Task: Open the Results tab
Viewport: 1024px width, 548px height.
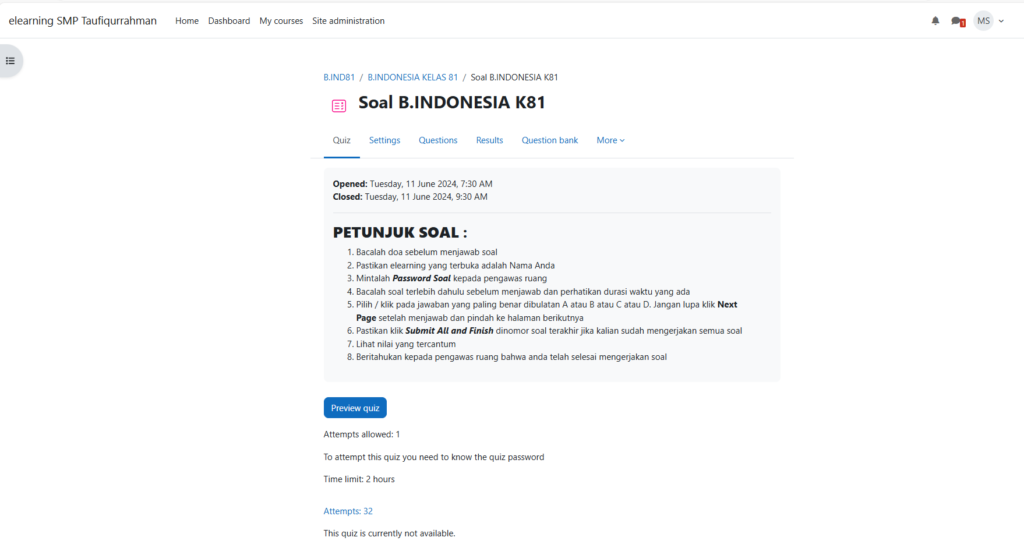Action: coord(489,141)
